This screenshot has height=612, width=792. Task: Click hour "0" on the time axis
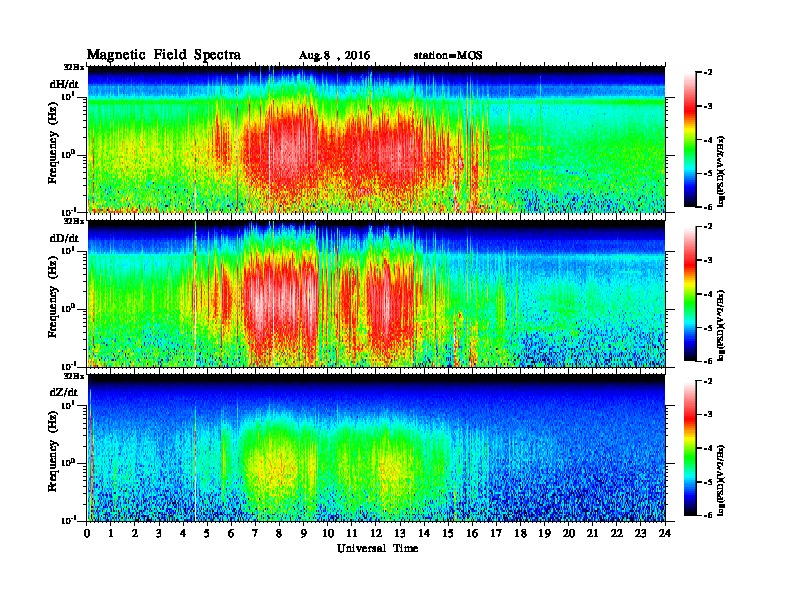click(87, 534)
